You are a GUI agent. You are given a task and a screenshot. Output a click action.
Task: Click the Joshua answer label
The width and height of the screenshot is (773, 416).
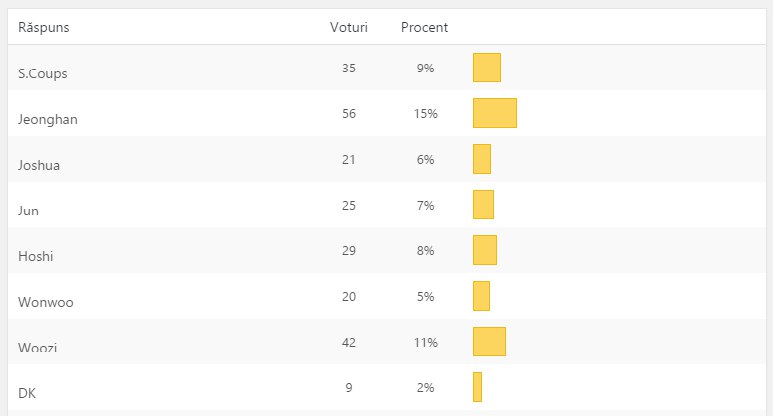(x=39, y=165)
